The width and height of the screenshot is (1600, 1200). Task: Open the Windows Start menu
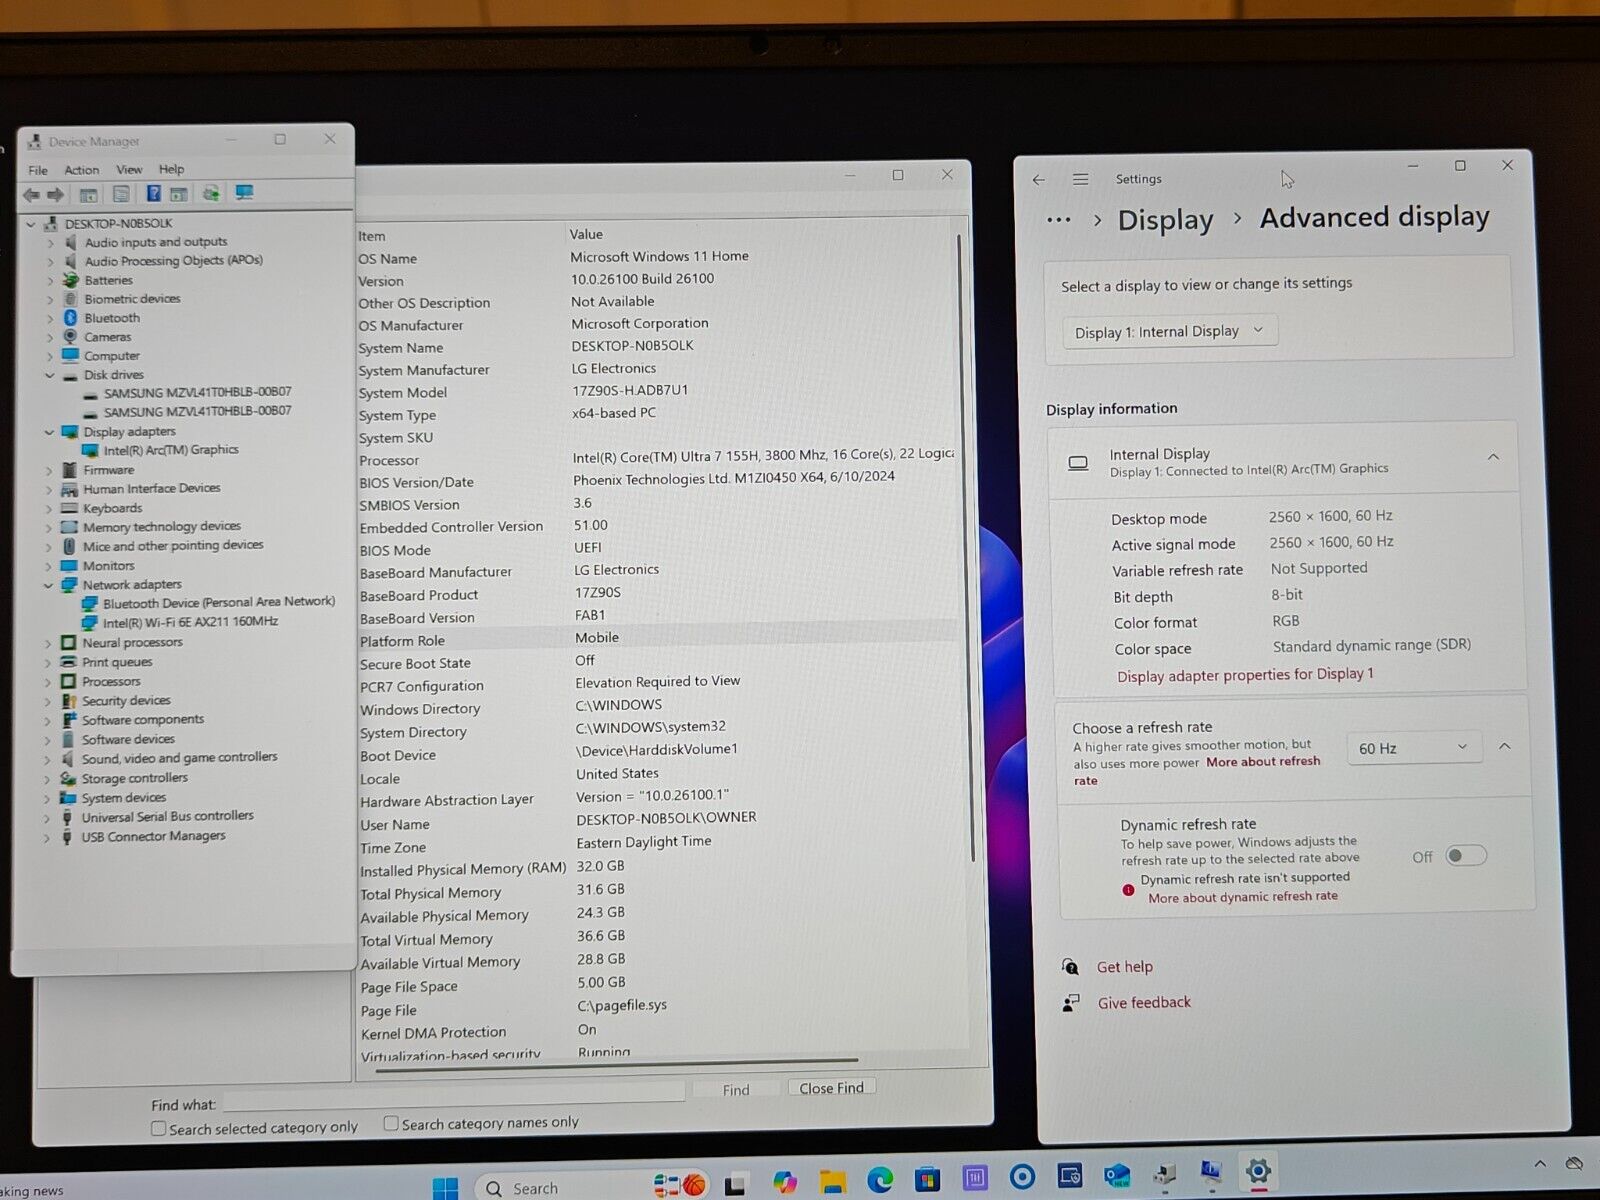[x=445, y=1188]
